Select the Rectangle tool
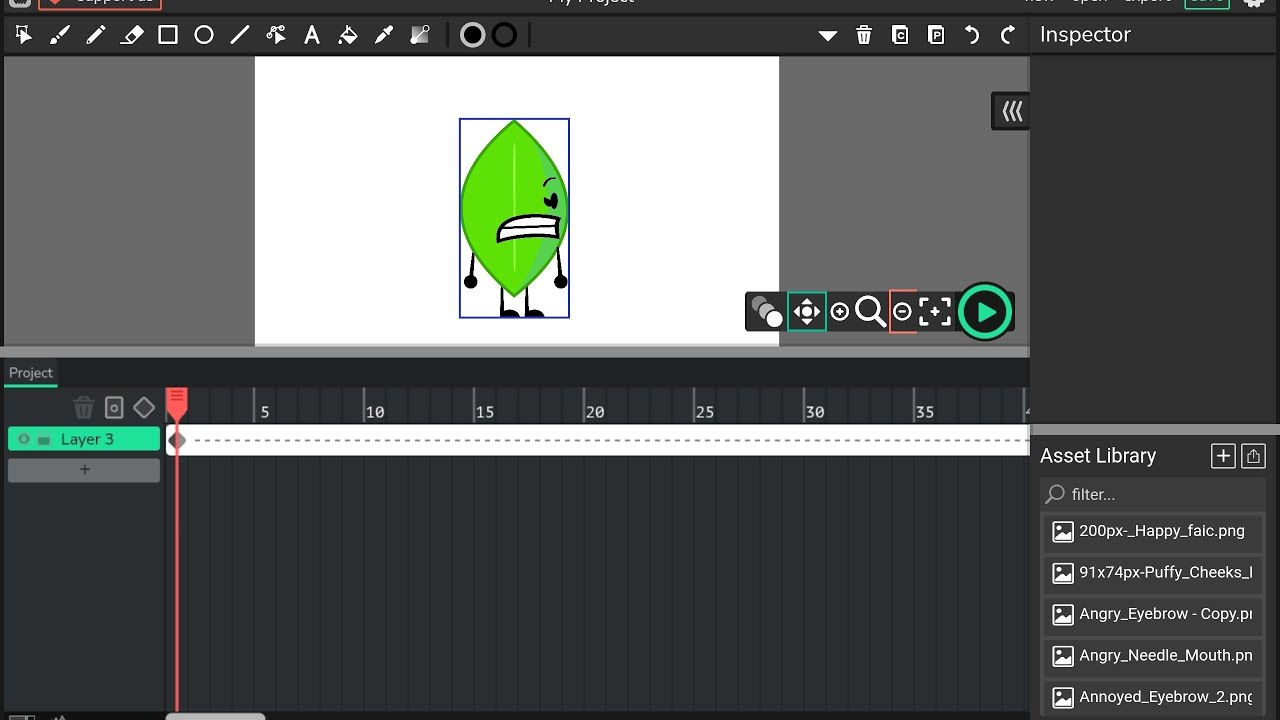The width and height of the screenshot is (1280, 720). tap(168, 36)
